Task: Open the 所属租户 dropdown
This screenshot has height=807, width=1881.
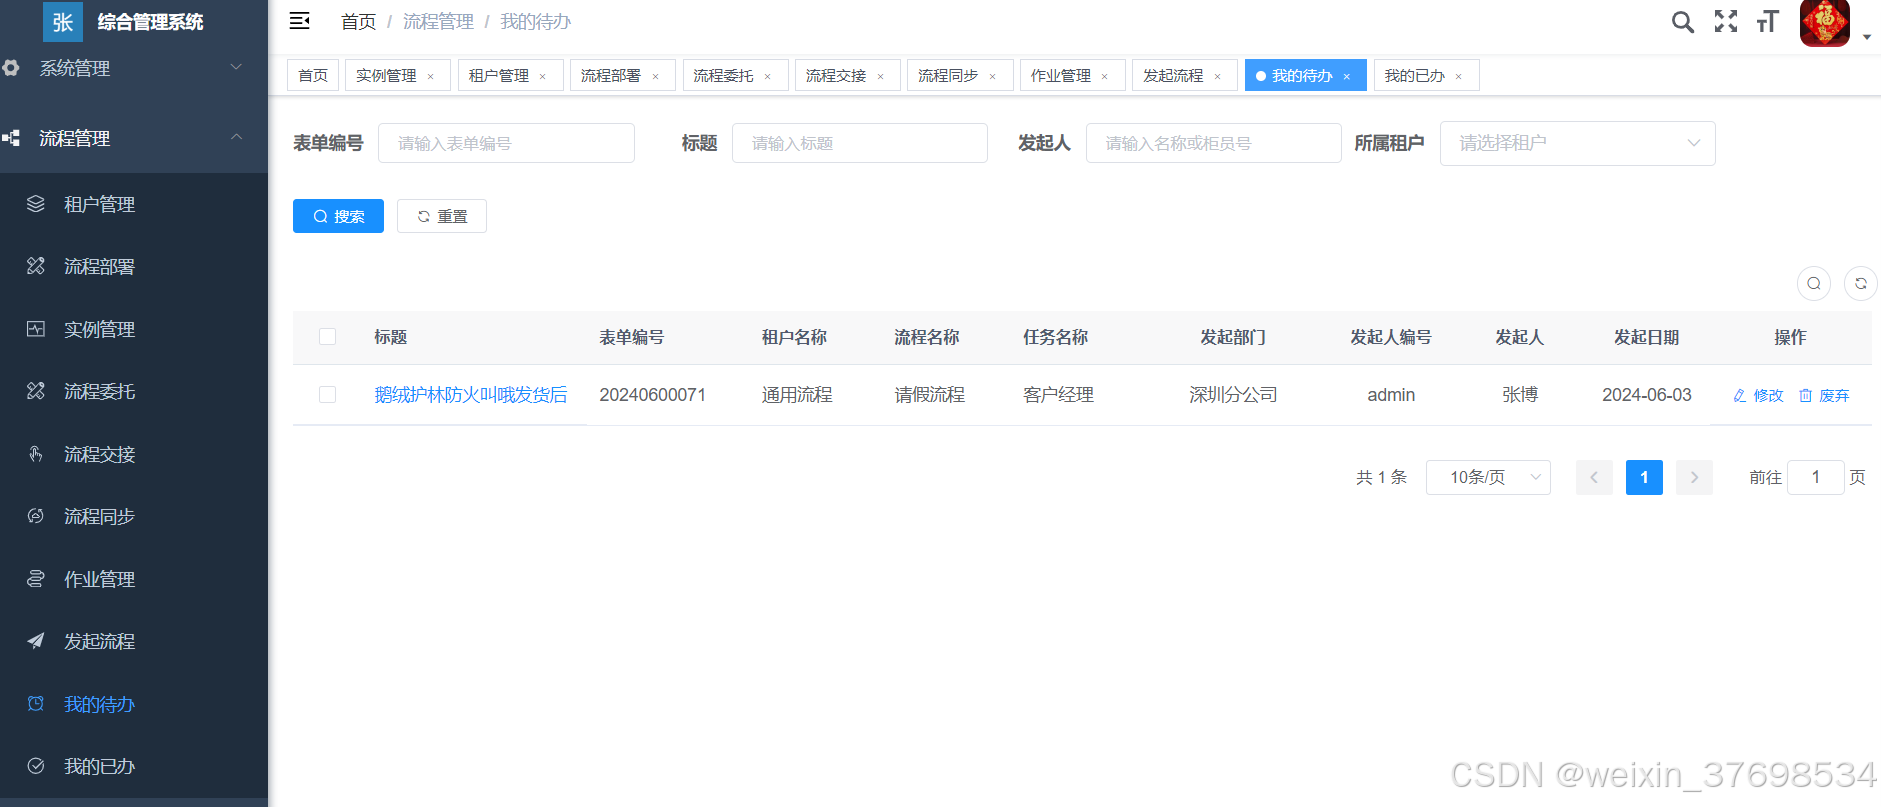Action: click(x=1578, y=143)
